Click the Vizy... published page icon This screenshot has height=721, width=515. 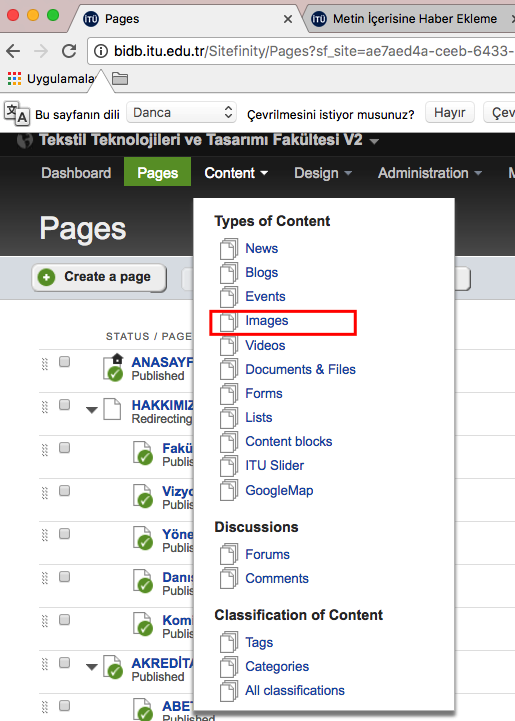[143, 496]
